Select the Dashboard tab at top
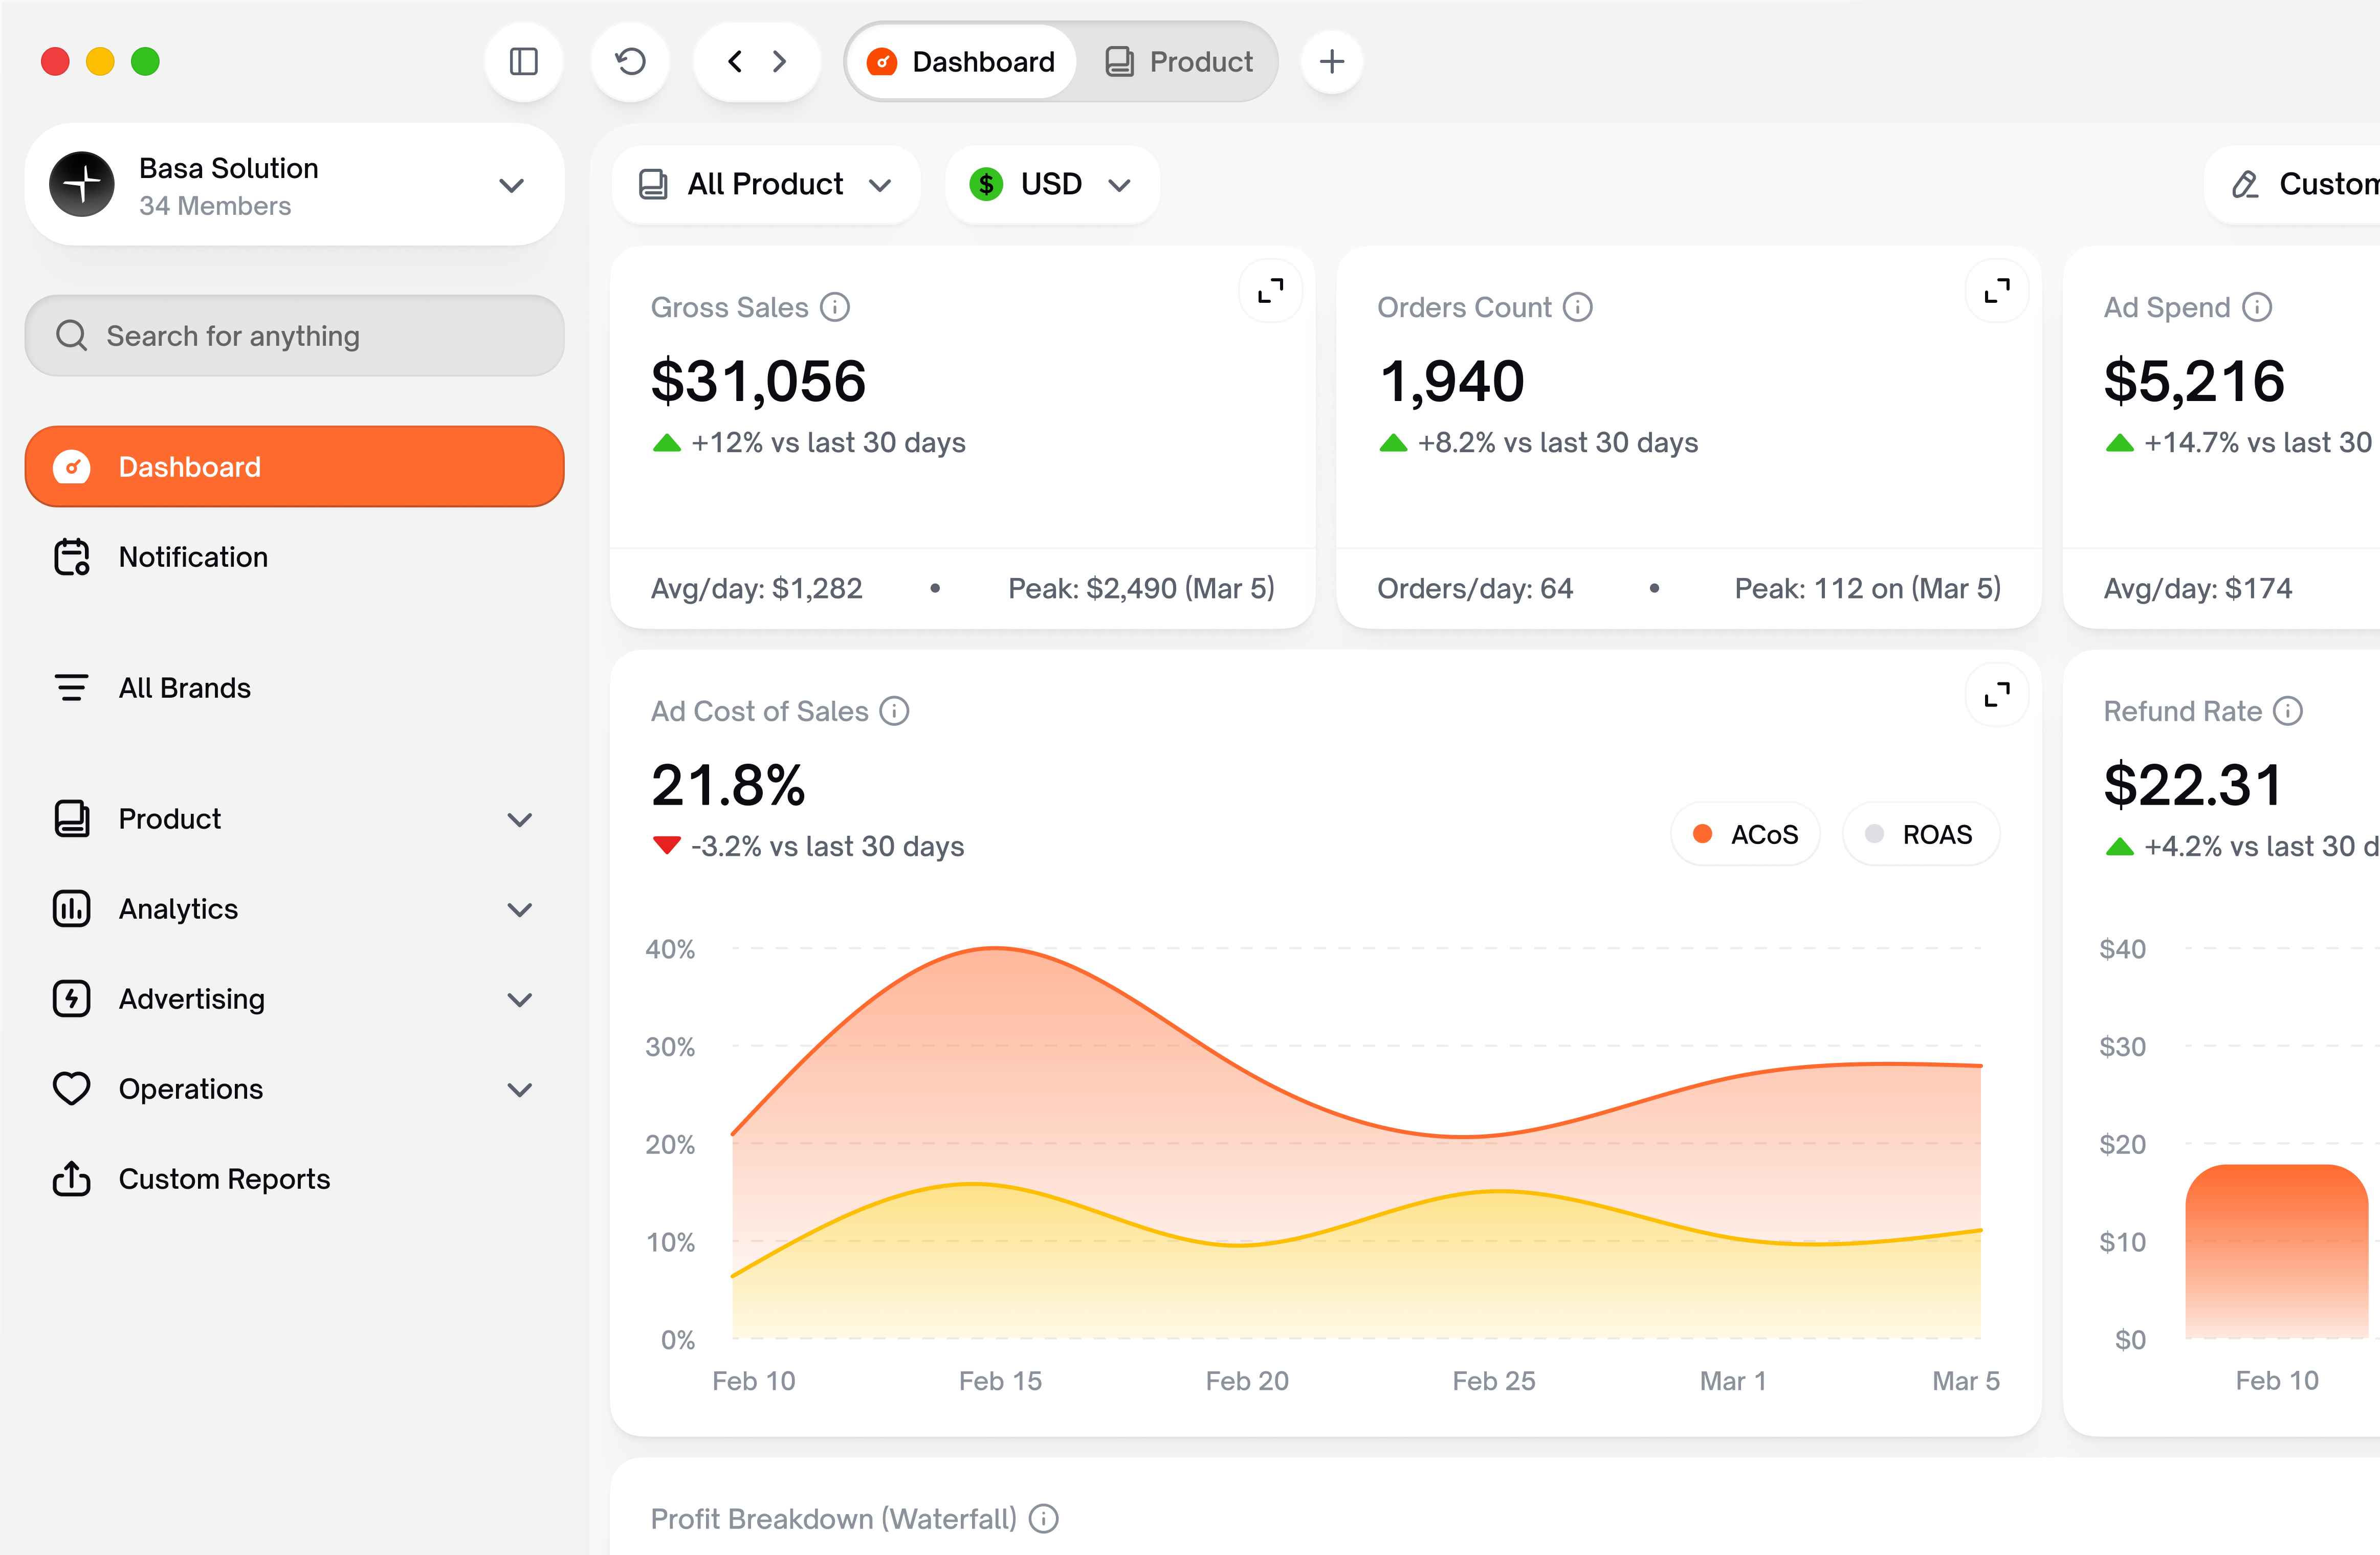This screenshot has height=1555, width=2380. click(x=962, y=62)
